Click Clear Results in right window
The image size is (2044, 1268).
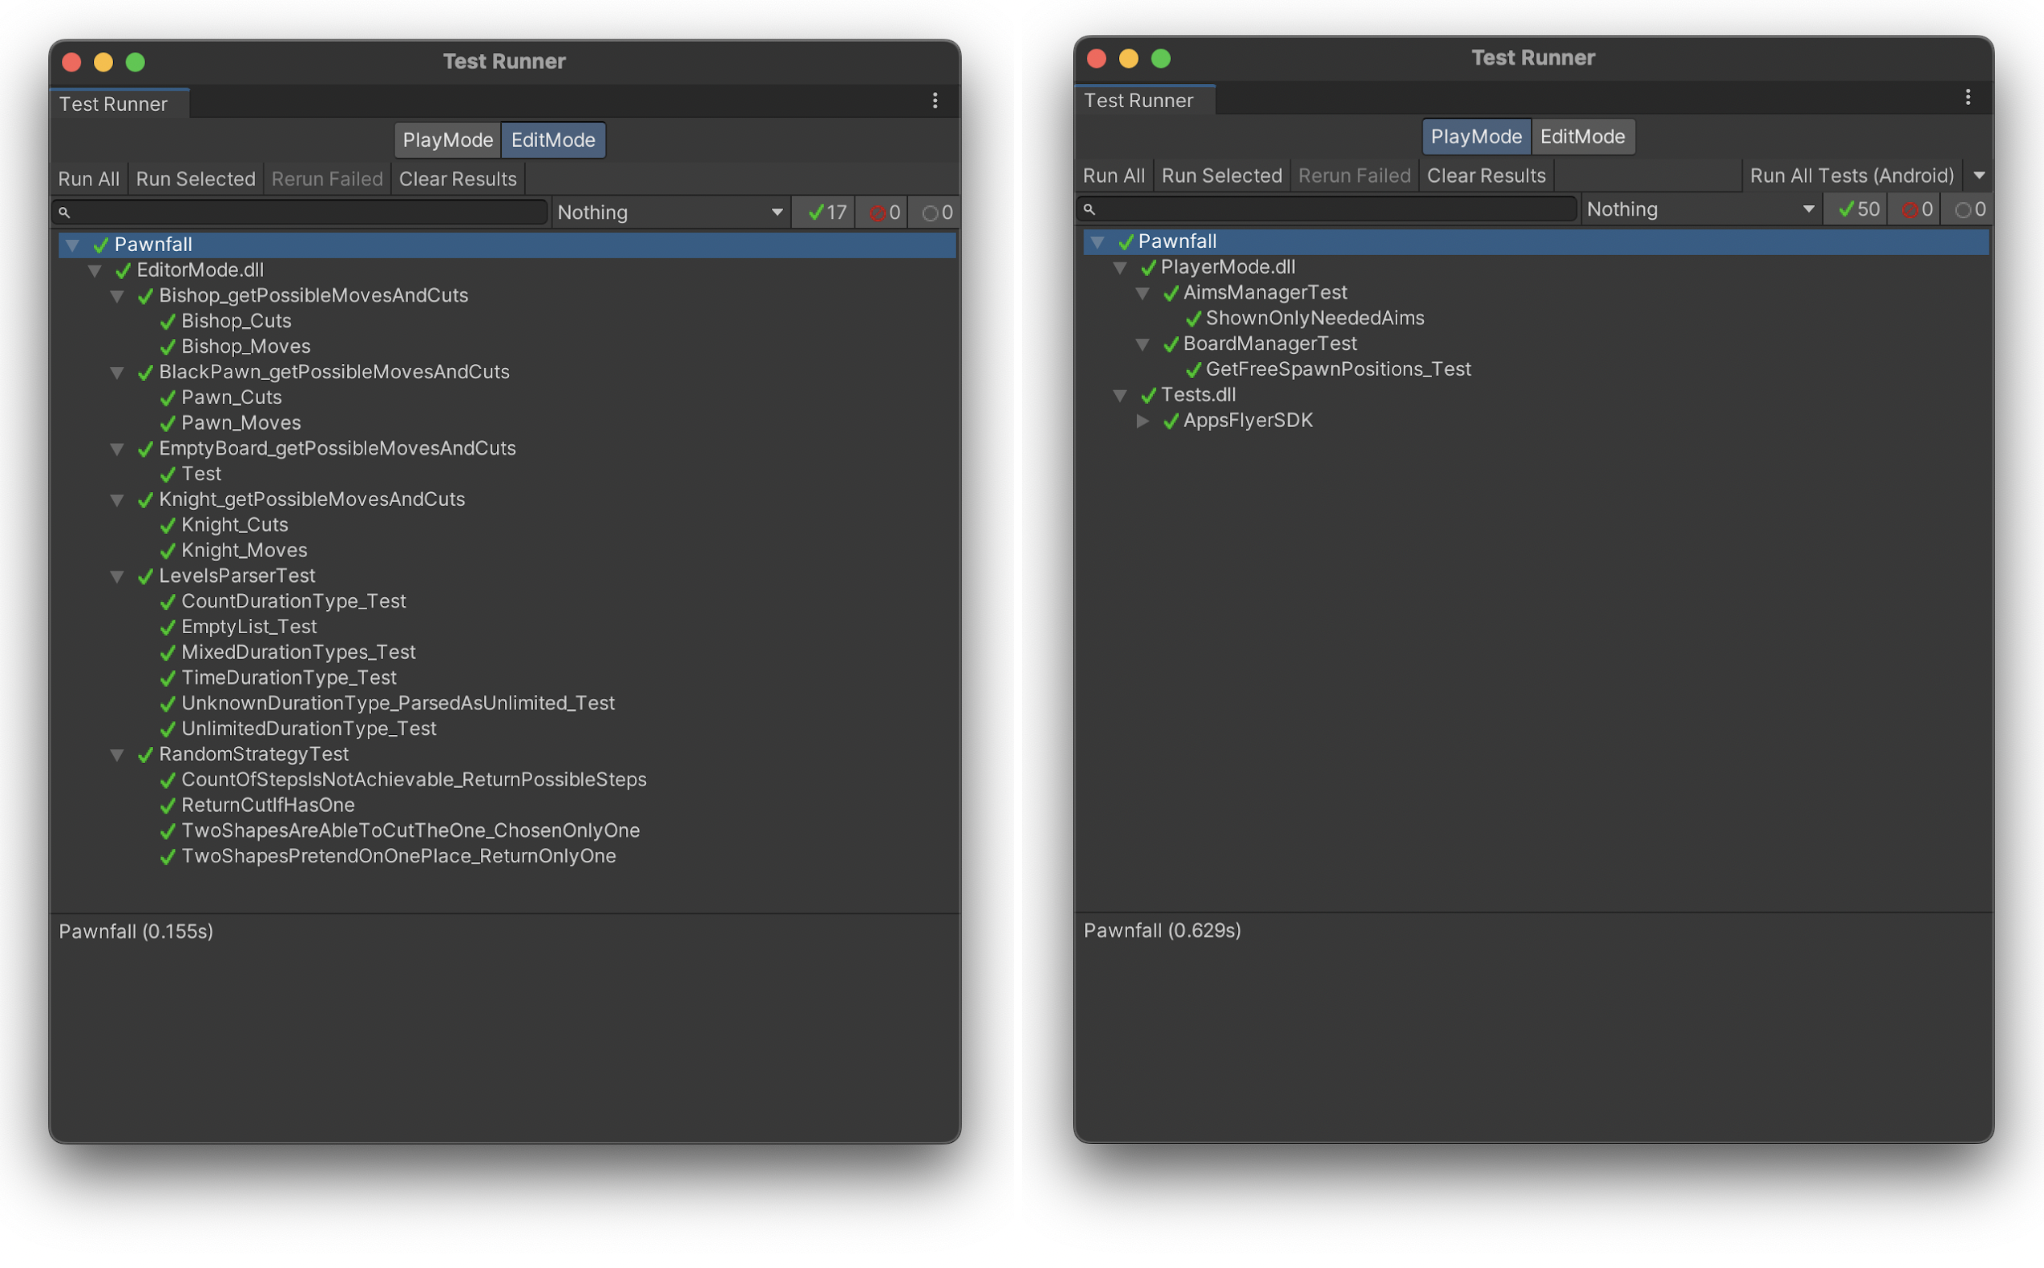coord(1485,176)
